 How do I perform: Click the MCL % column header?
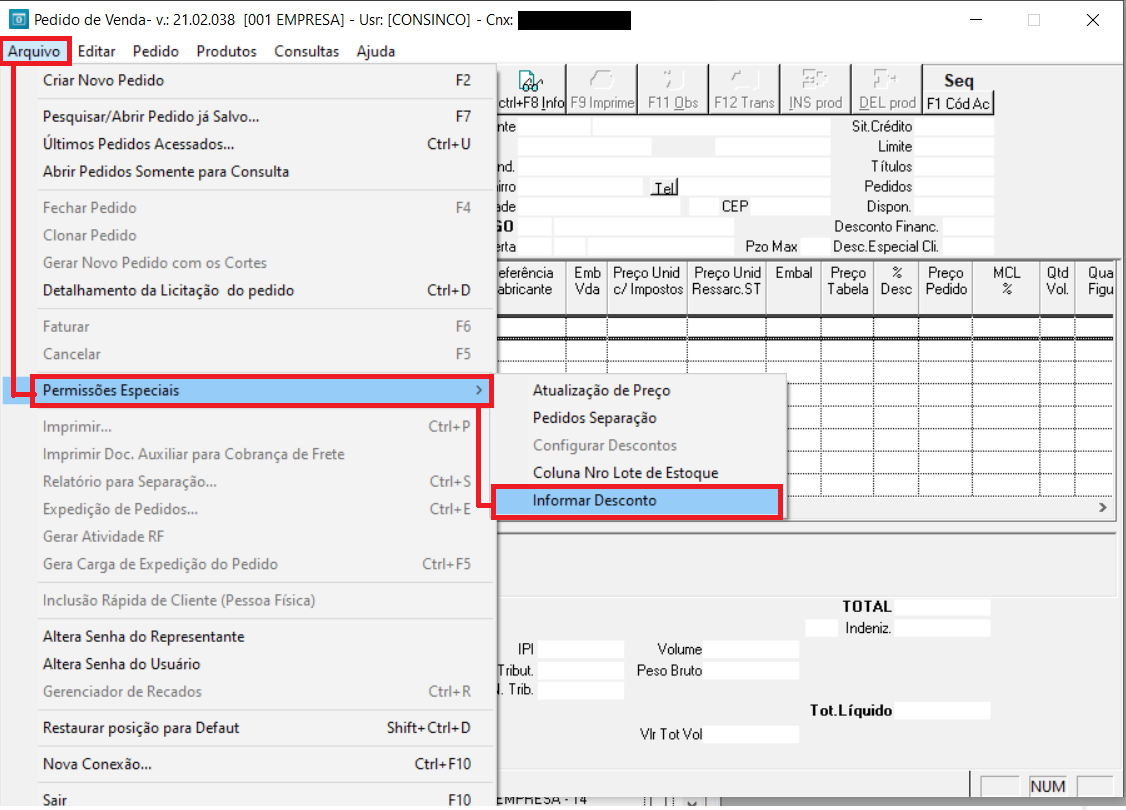tap(1006, 281)
